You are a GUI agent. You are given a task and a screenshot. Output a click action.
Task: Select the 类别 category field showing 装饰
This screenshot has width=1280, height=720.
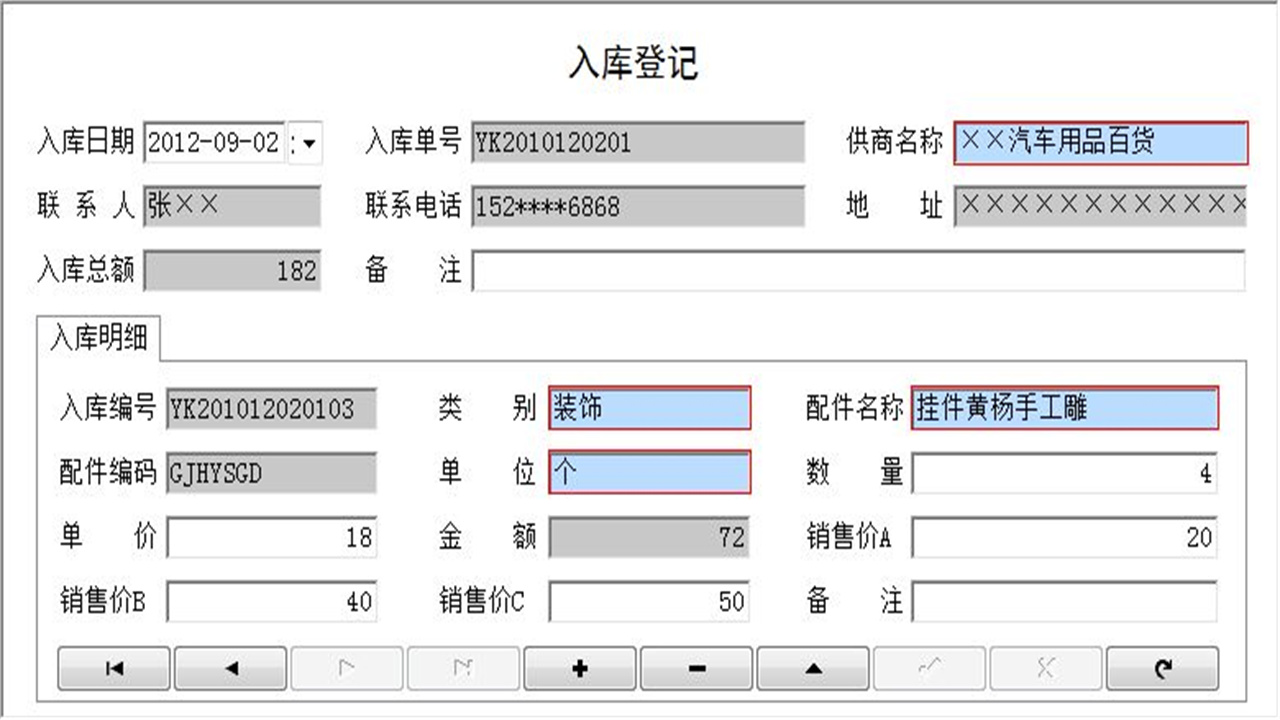tap(650, 407)
